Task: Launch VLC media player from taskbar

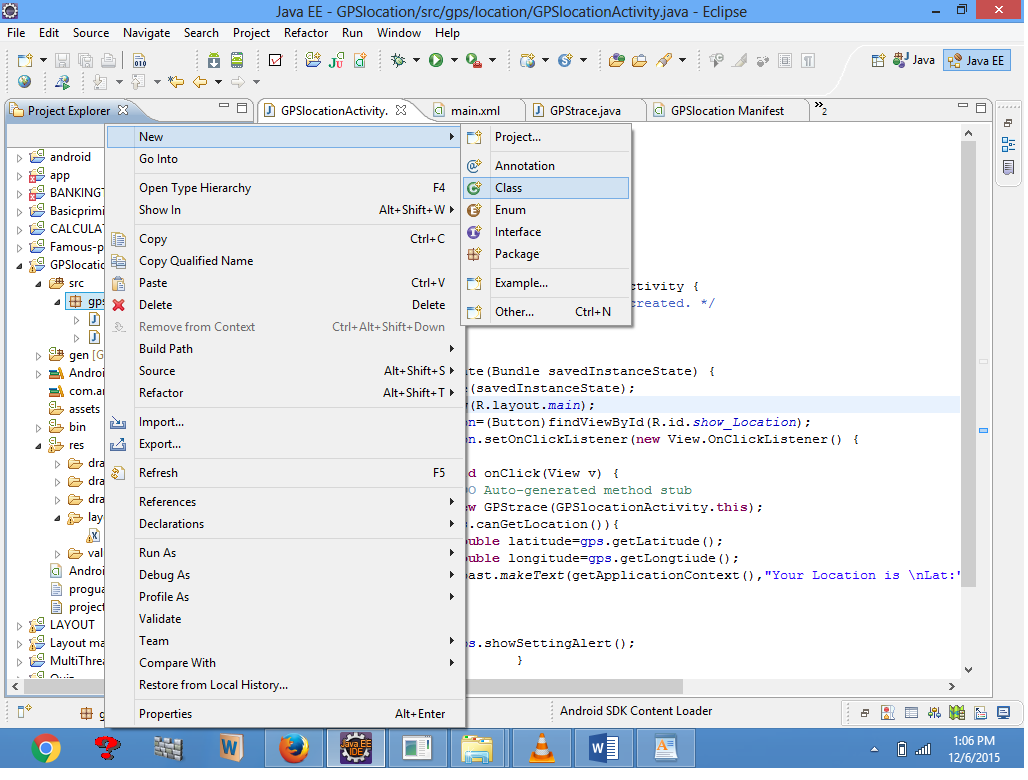Action: (x=542, y=747)
